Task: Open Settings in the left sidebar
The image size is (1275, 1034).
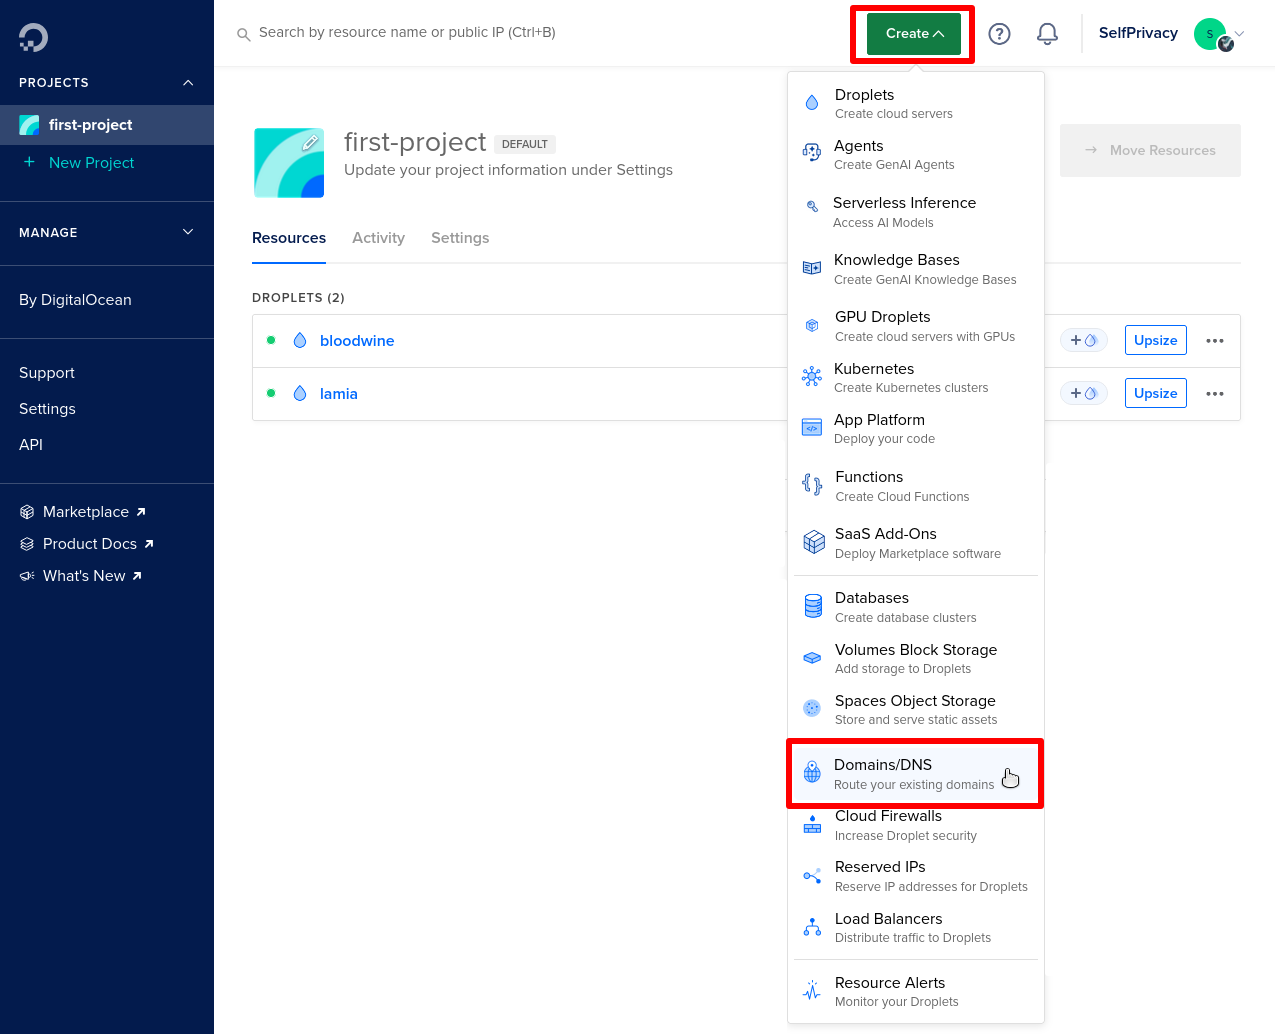Action: pyautogui.click(x=47, y=409)
